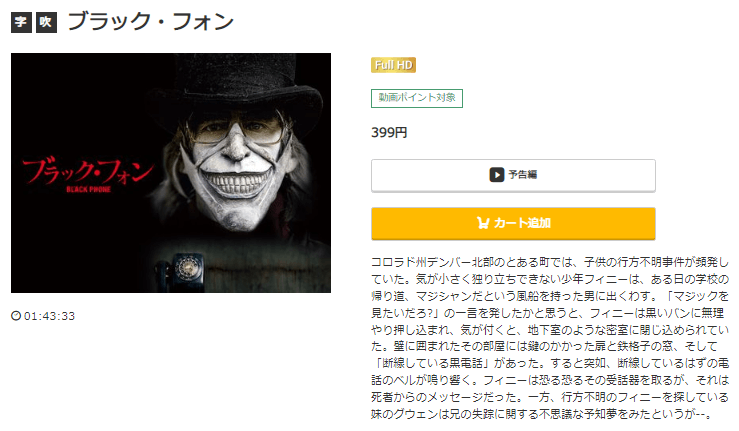The height and width of the screenshot is (431, 739).
Task: Select the 動画ポイント対象 green label
Action: (x=417, y=98)
